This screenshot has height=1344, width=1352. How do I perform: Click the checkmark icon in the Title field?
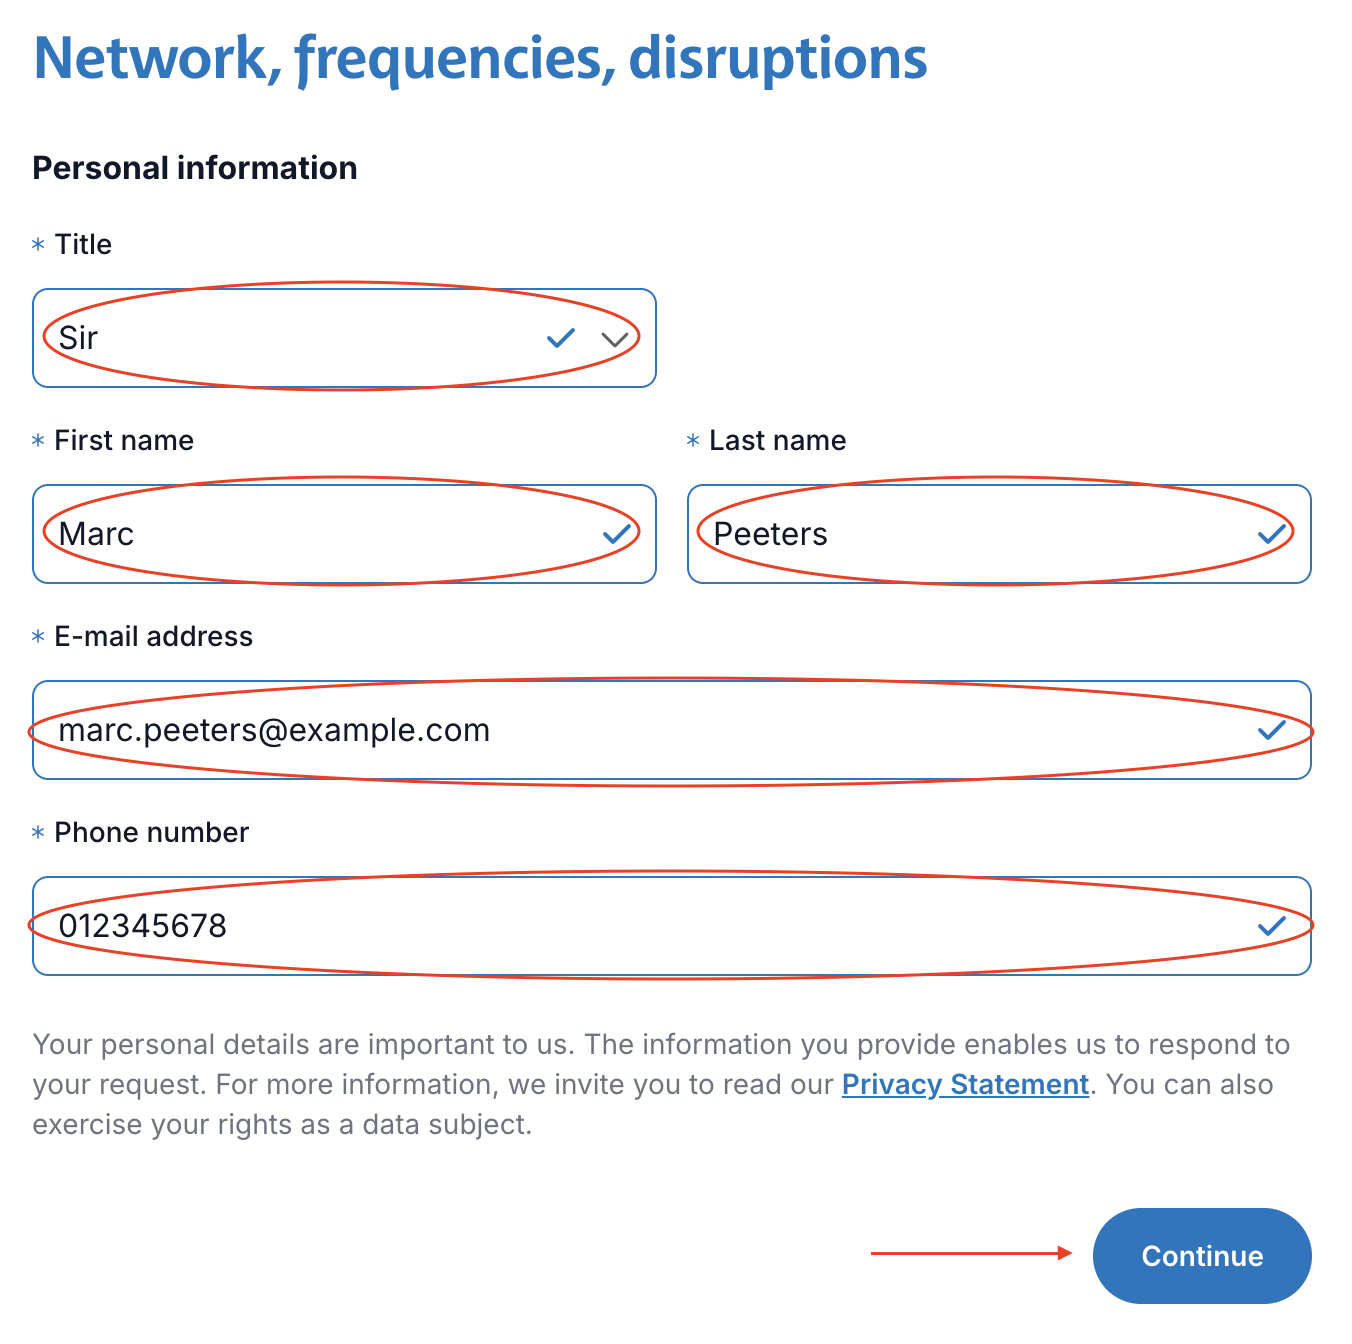561,338
